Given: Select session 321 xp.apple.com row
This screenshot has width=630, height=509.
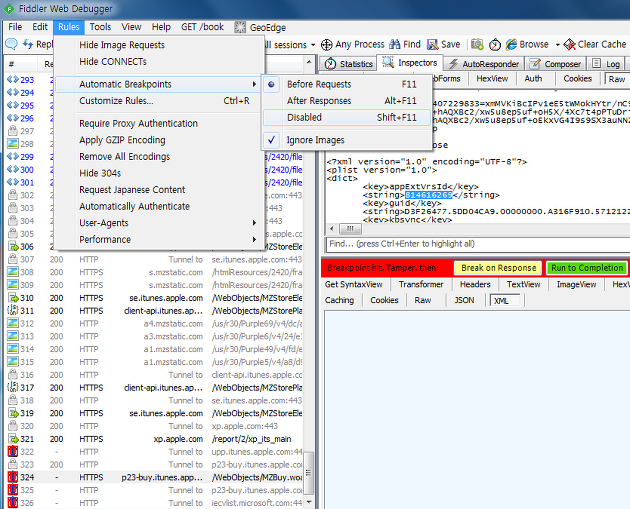Looking at the screenshot, I should click(155, 439).
